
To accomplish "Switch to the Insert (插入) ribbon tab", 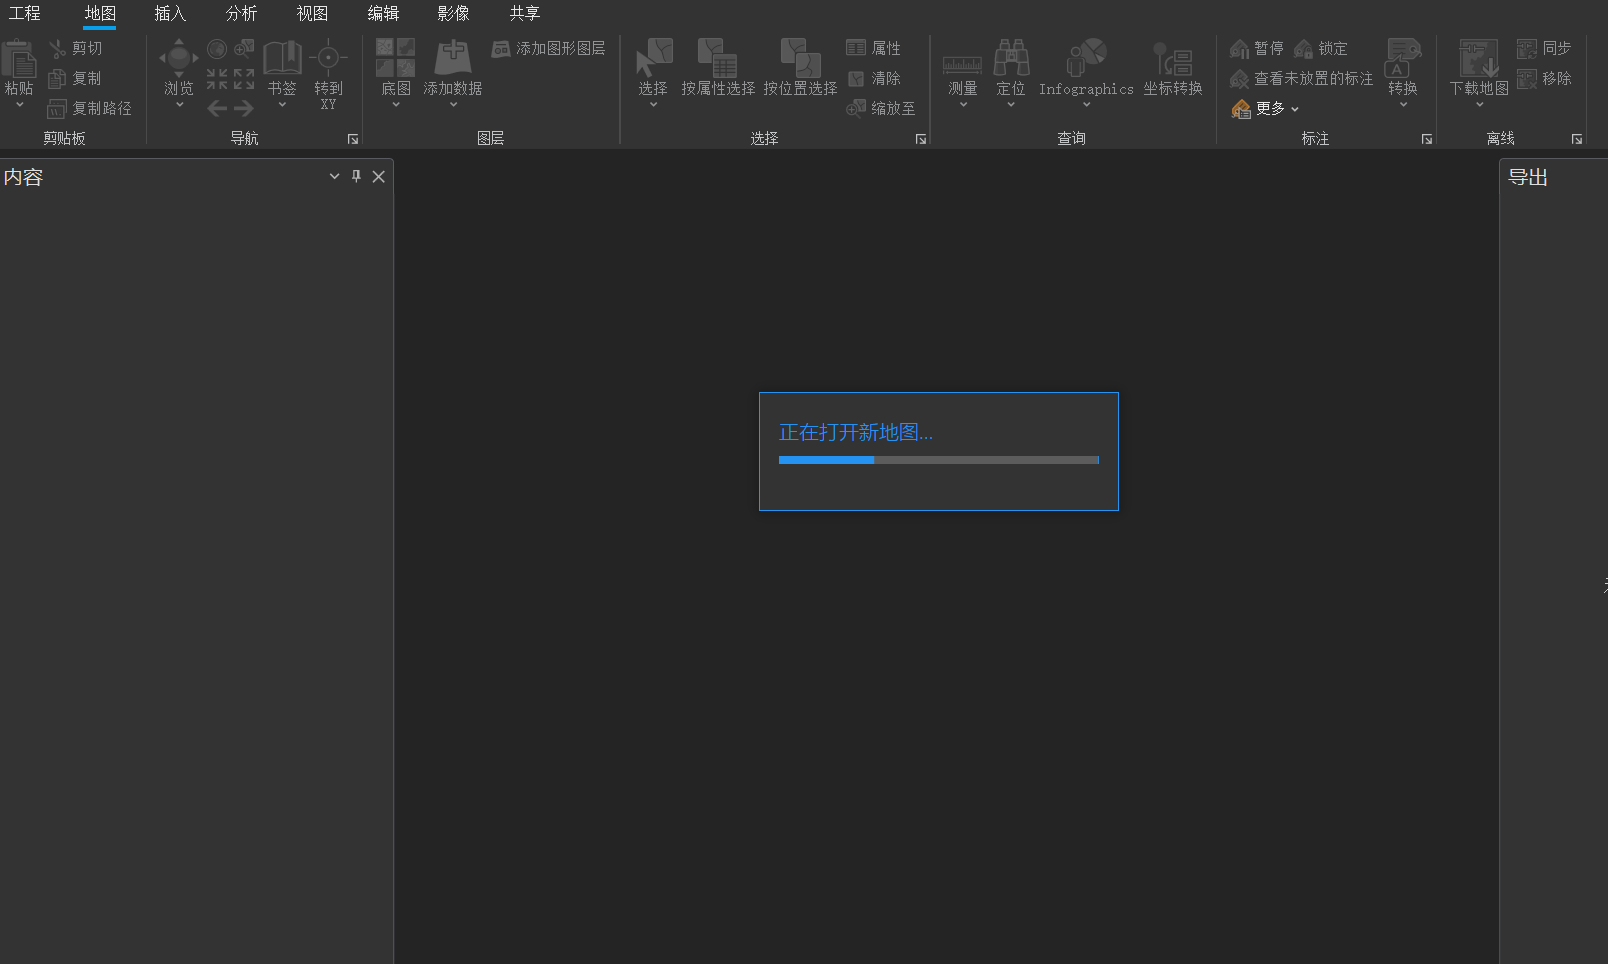I will 170,13.
